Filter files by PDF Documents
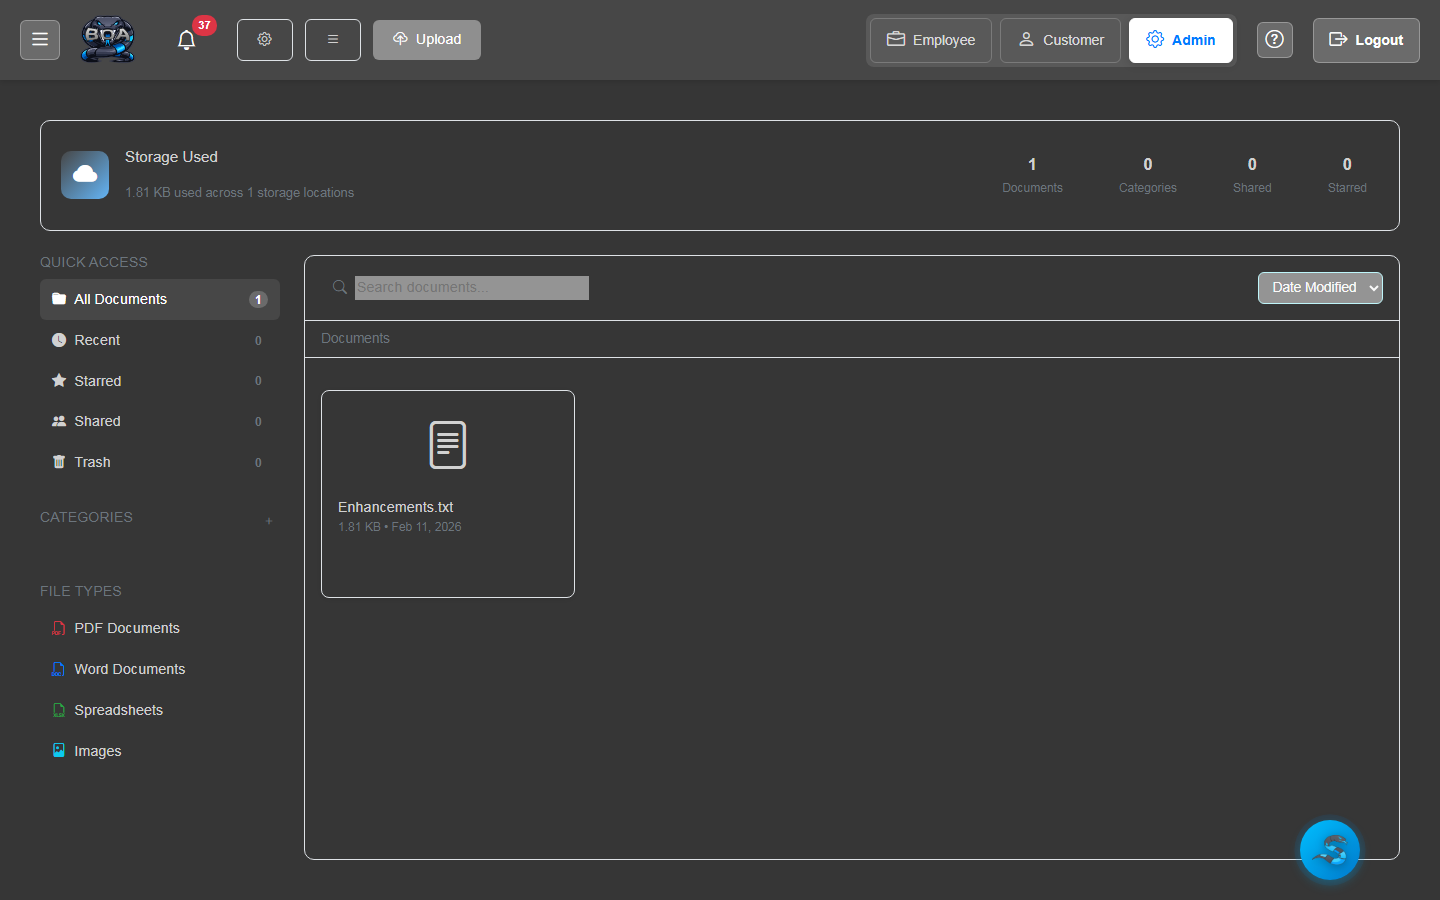 pos(127,628)
